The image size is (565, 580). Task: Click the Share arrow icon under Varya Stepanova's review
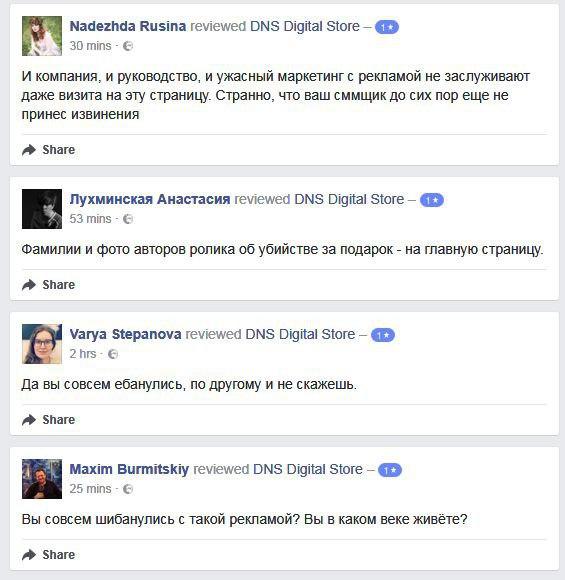29,420
